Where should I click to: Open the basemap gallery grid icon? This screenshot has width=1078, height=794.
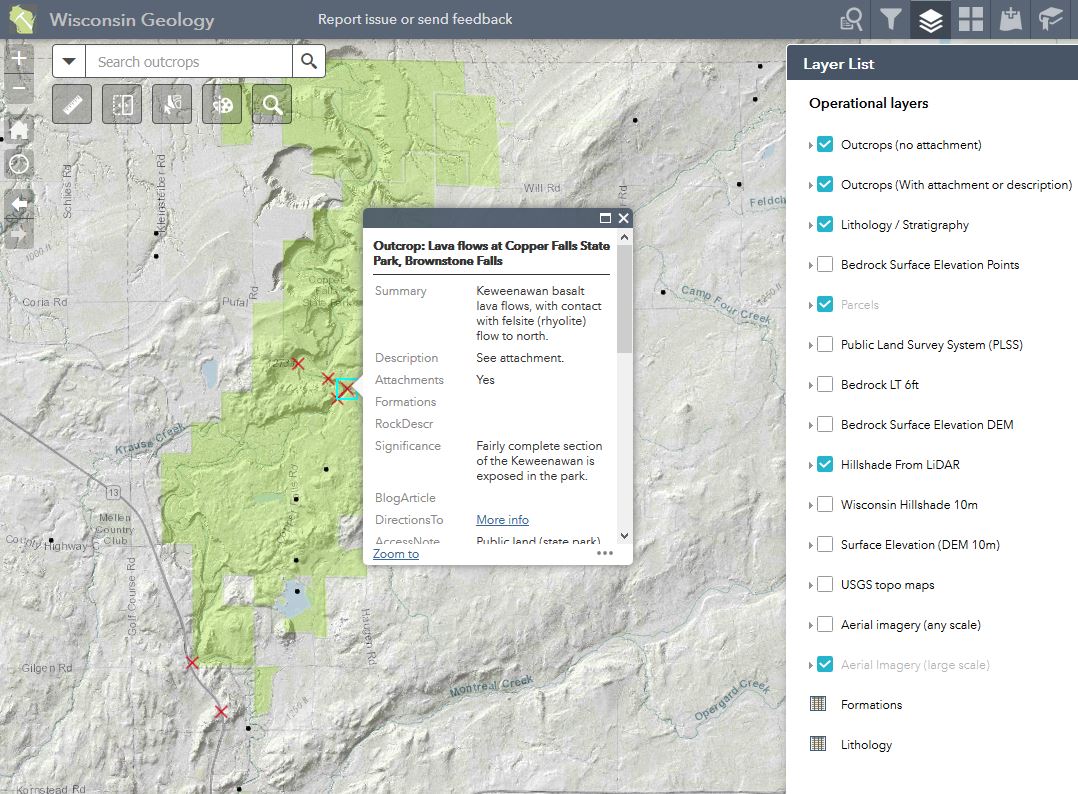tap(970, 18)
